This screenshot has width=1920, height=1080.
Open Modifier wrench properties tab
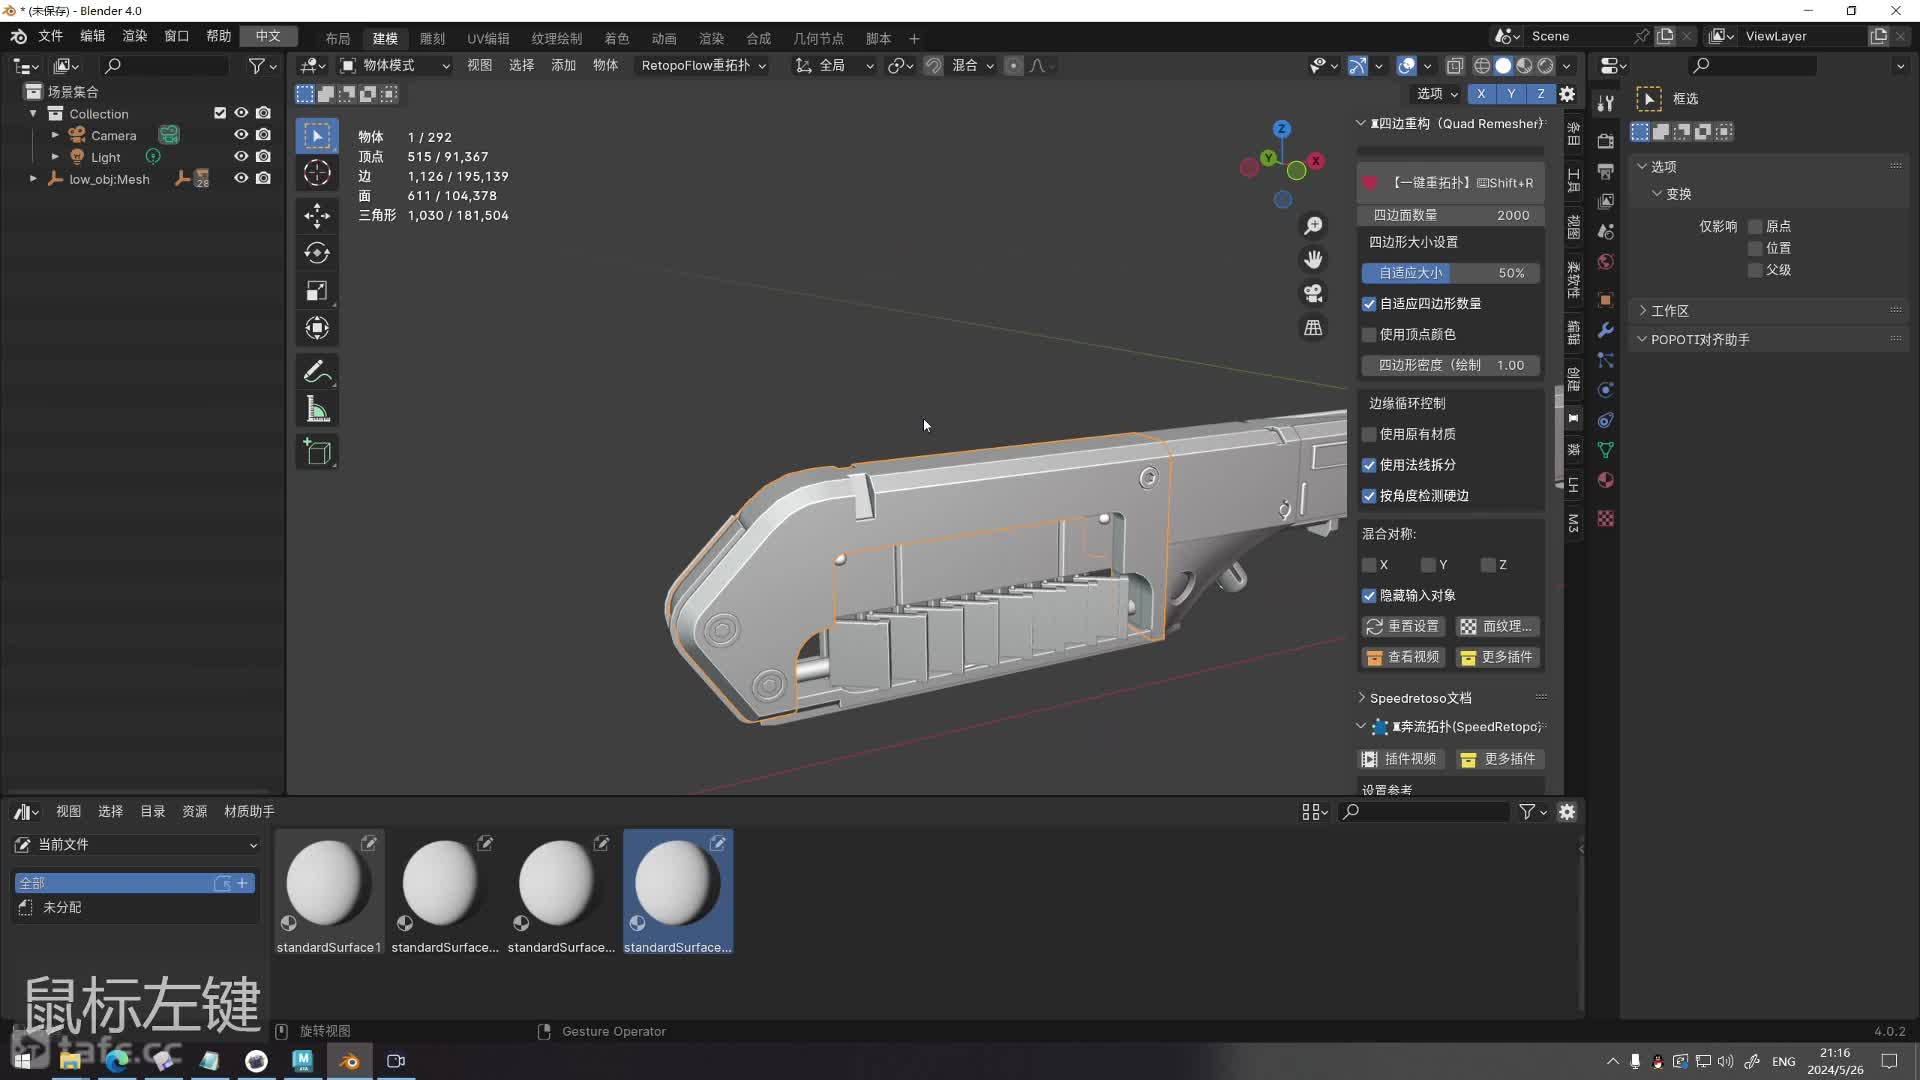click(1606, 330)
